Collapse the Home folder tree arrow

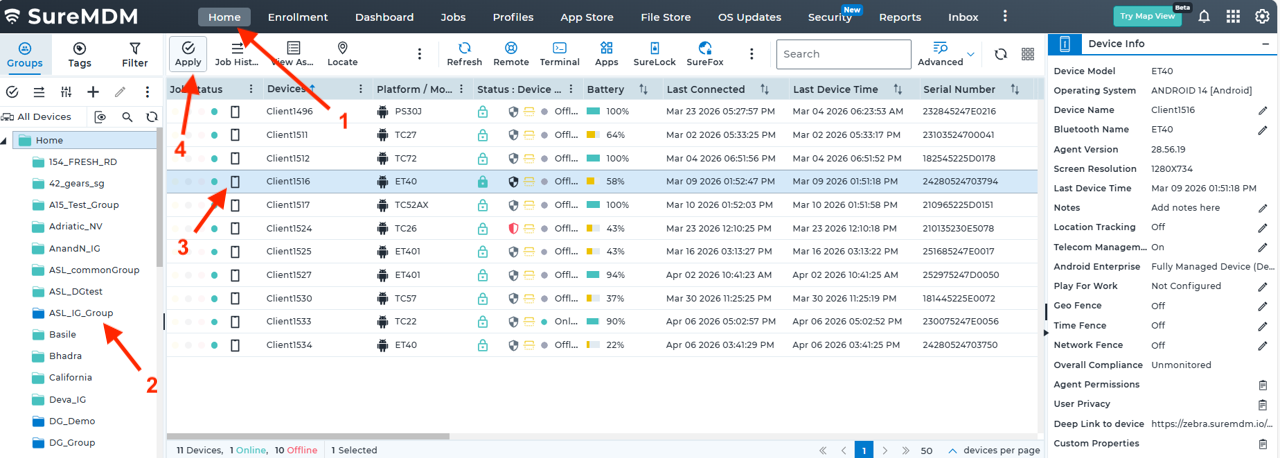[x=5, y=141]
